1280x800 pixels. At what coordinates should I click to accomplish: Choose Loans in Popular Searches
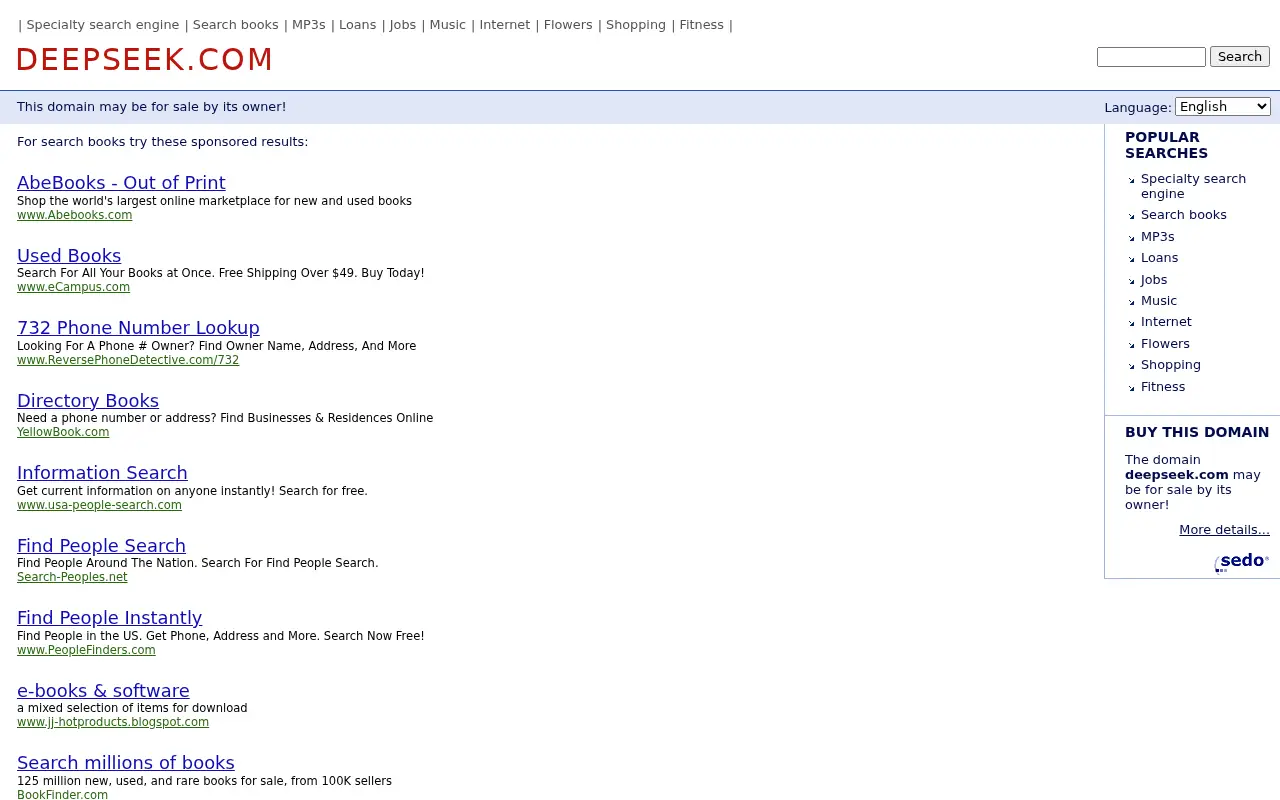pos(1159,258)
